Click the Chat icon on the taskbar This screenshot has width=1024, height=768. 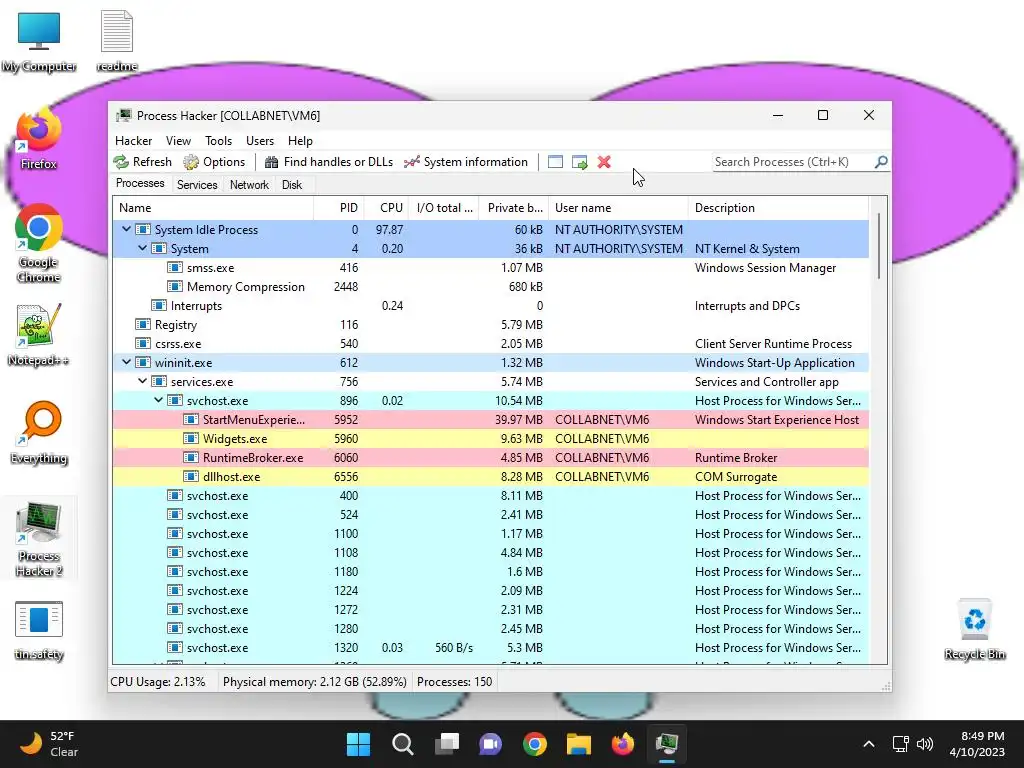(x=490, y=744)
